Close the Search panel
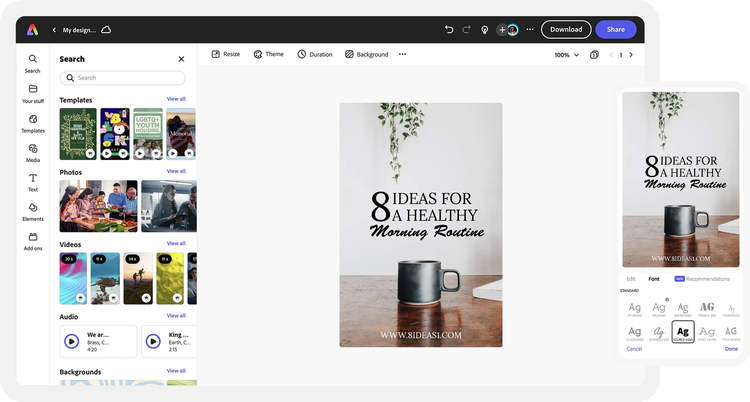This screenshot has height=402, width=750. pyautogui.click(x=181, y=59)
